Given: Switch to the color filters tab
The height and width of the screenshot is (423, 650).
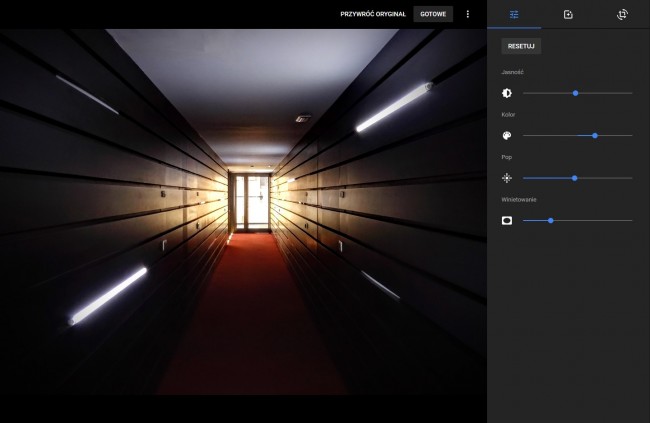Looking at the screenshot, I should pyautogui.click(x=568, y=15).
